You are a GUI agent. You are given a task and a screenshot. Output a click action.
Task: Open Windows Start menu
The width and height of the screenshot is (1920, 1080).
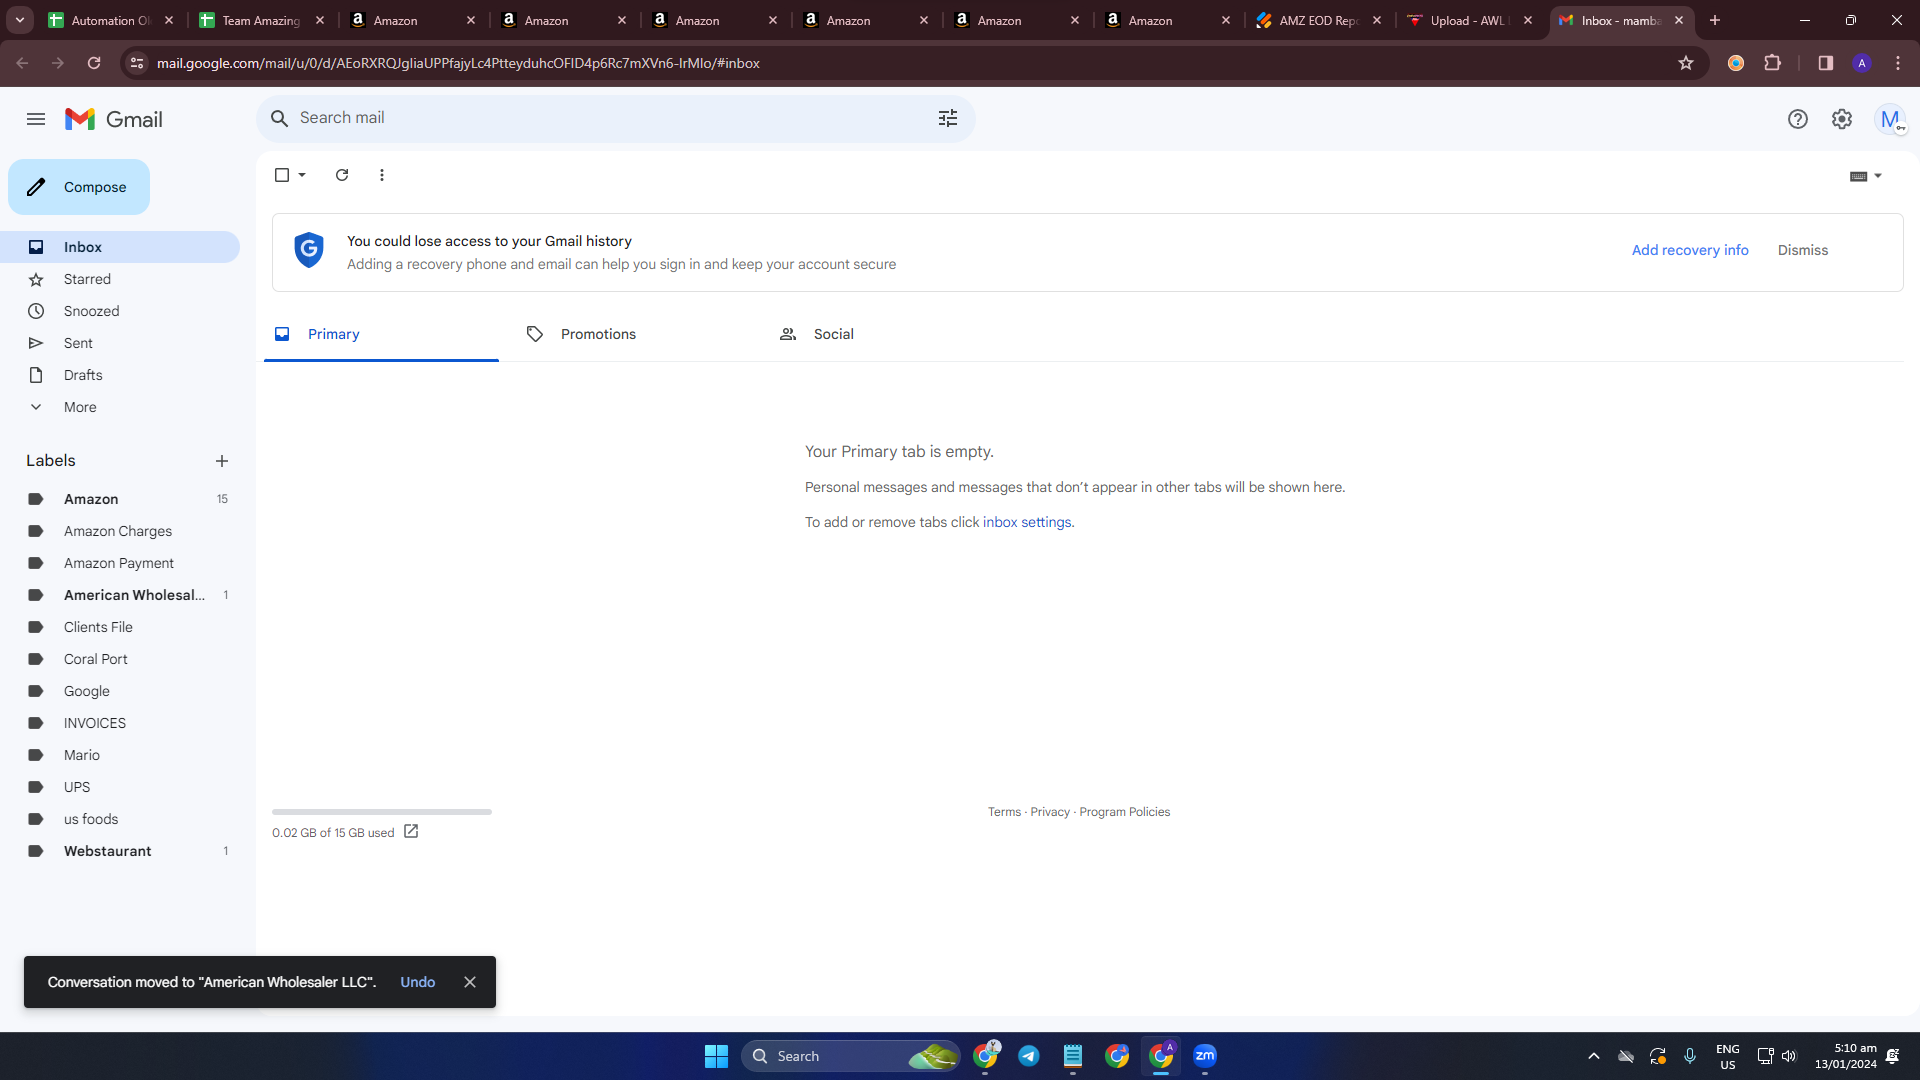(716, 1056)
